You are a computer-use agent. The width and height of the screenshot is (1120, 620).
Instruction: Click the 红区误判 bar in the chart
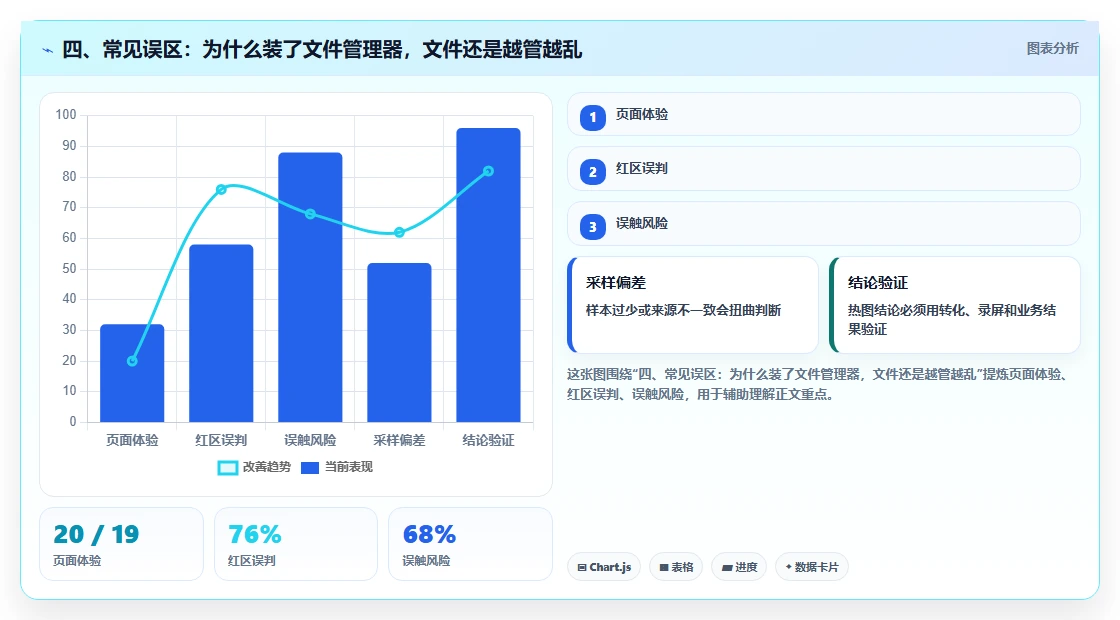coord(221,333)
